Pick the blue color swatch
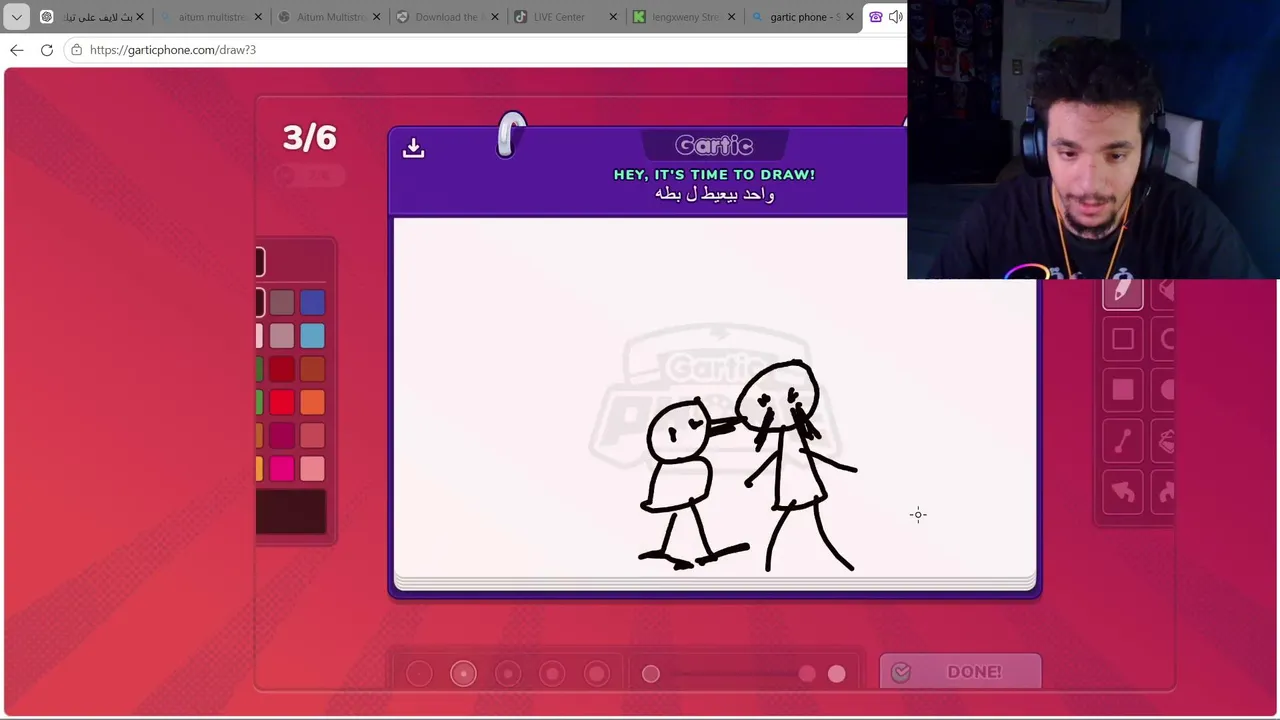 coord(312,302)
